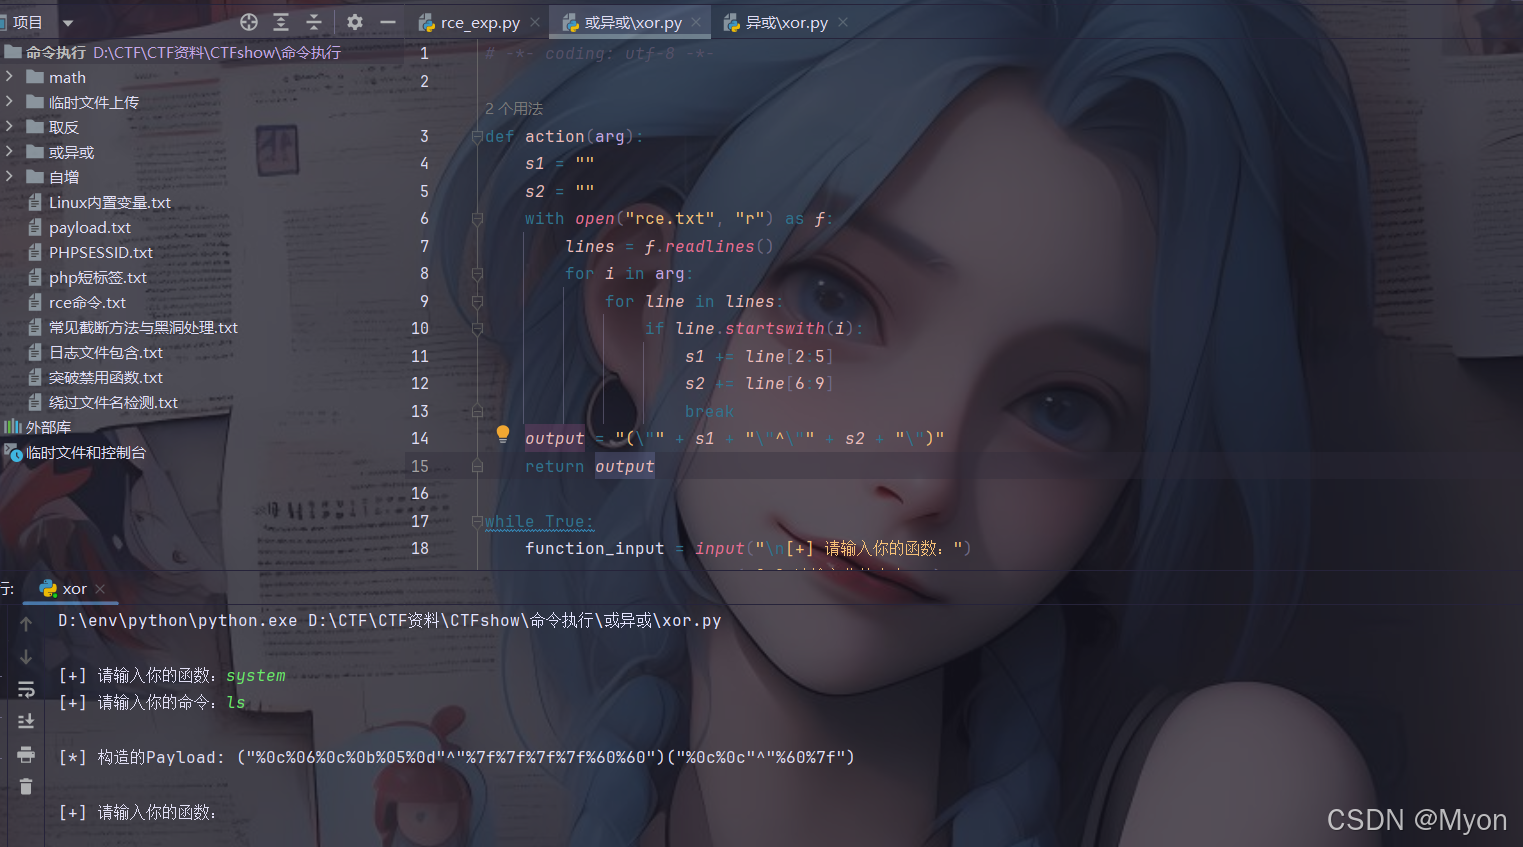Expand the 或异或 folder in the tree
Screen dimensions: 1523x847
pos(9,152)
